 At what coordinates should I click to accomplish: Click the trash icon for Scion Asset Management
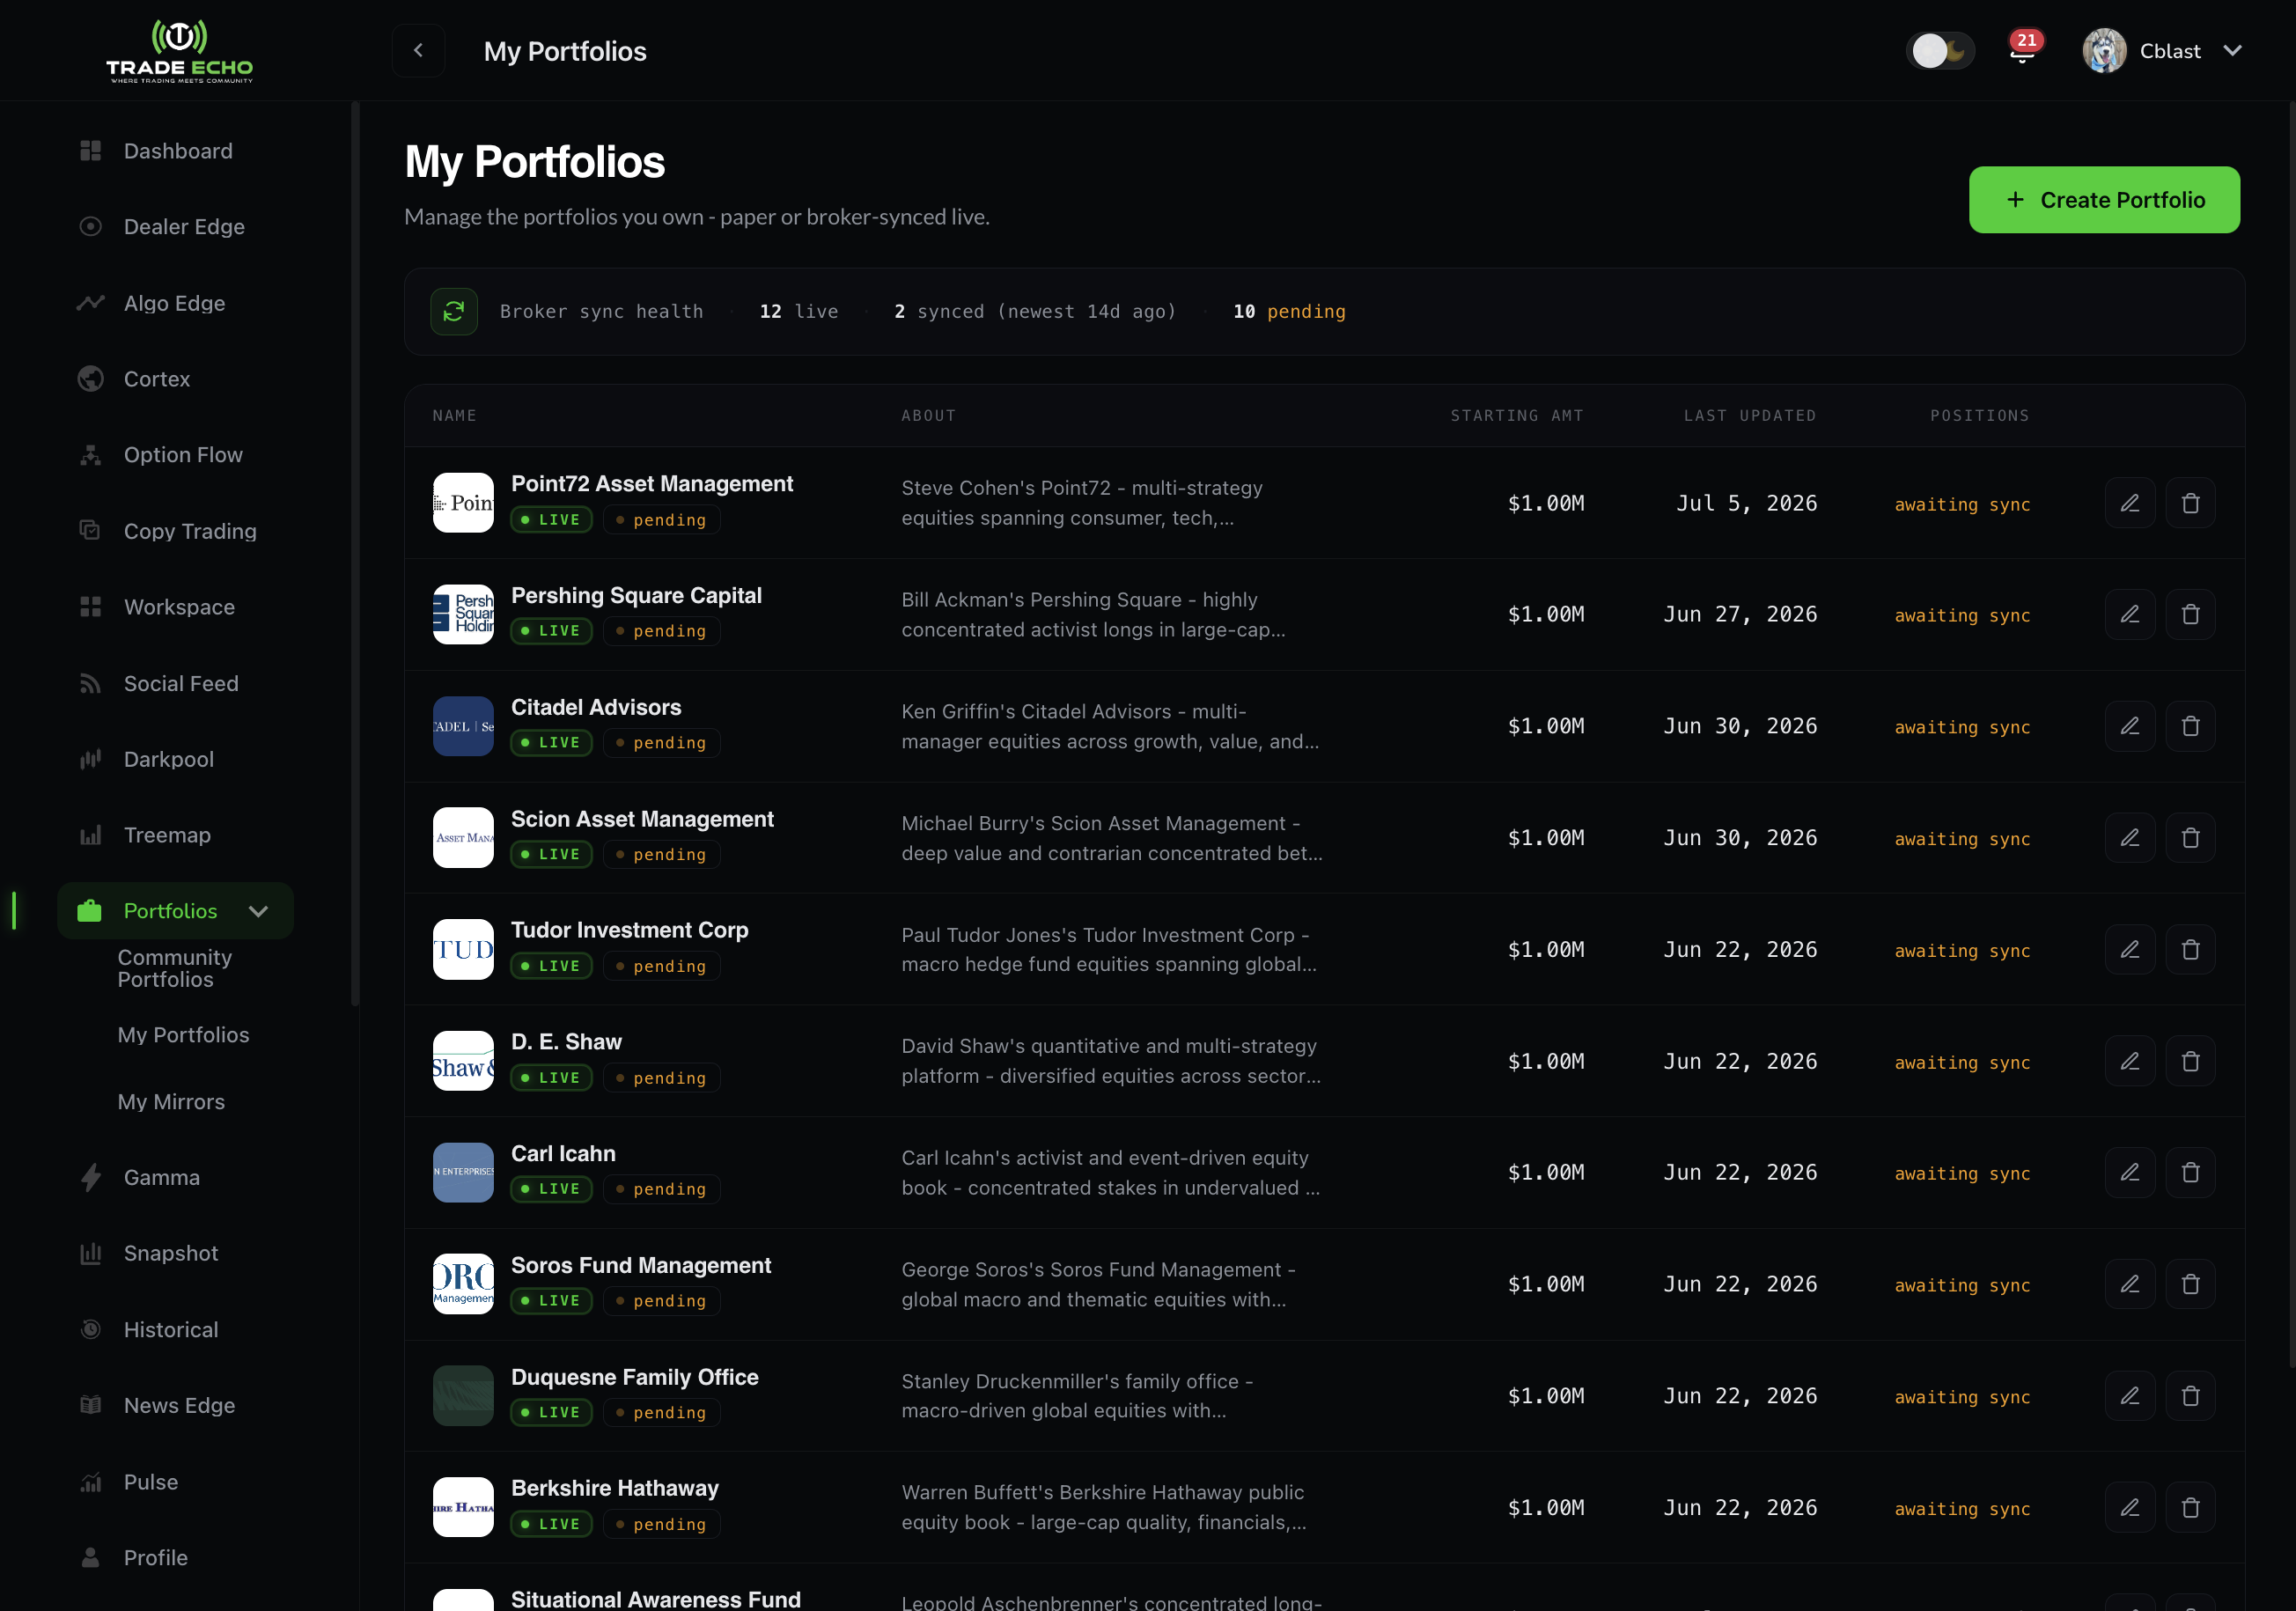[x=2190, y=838]
